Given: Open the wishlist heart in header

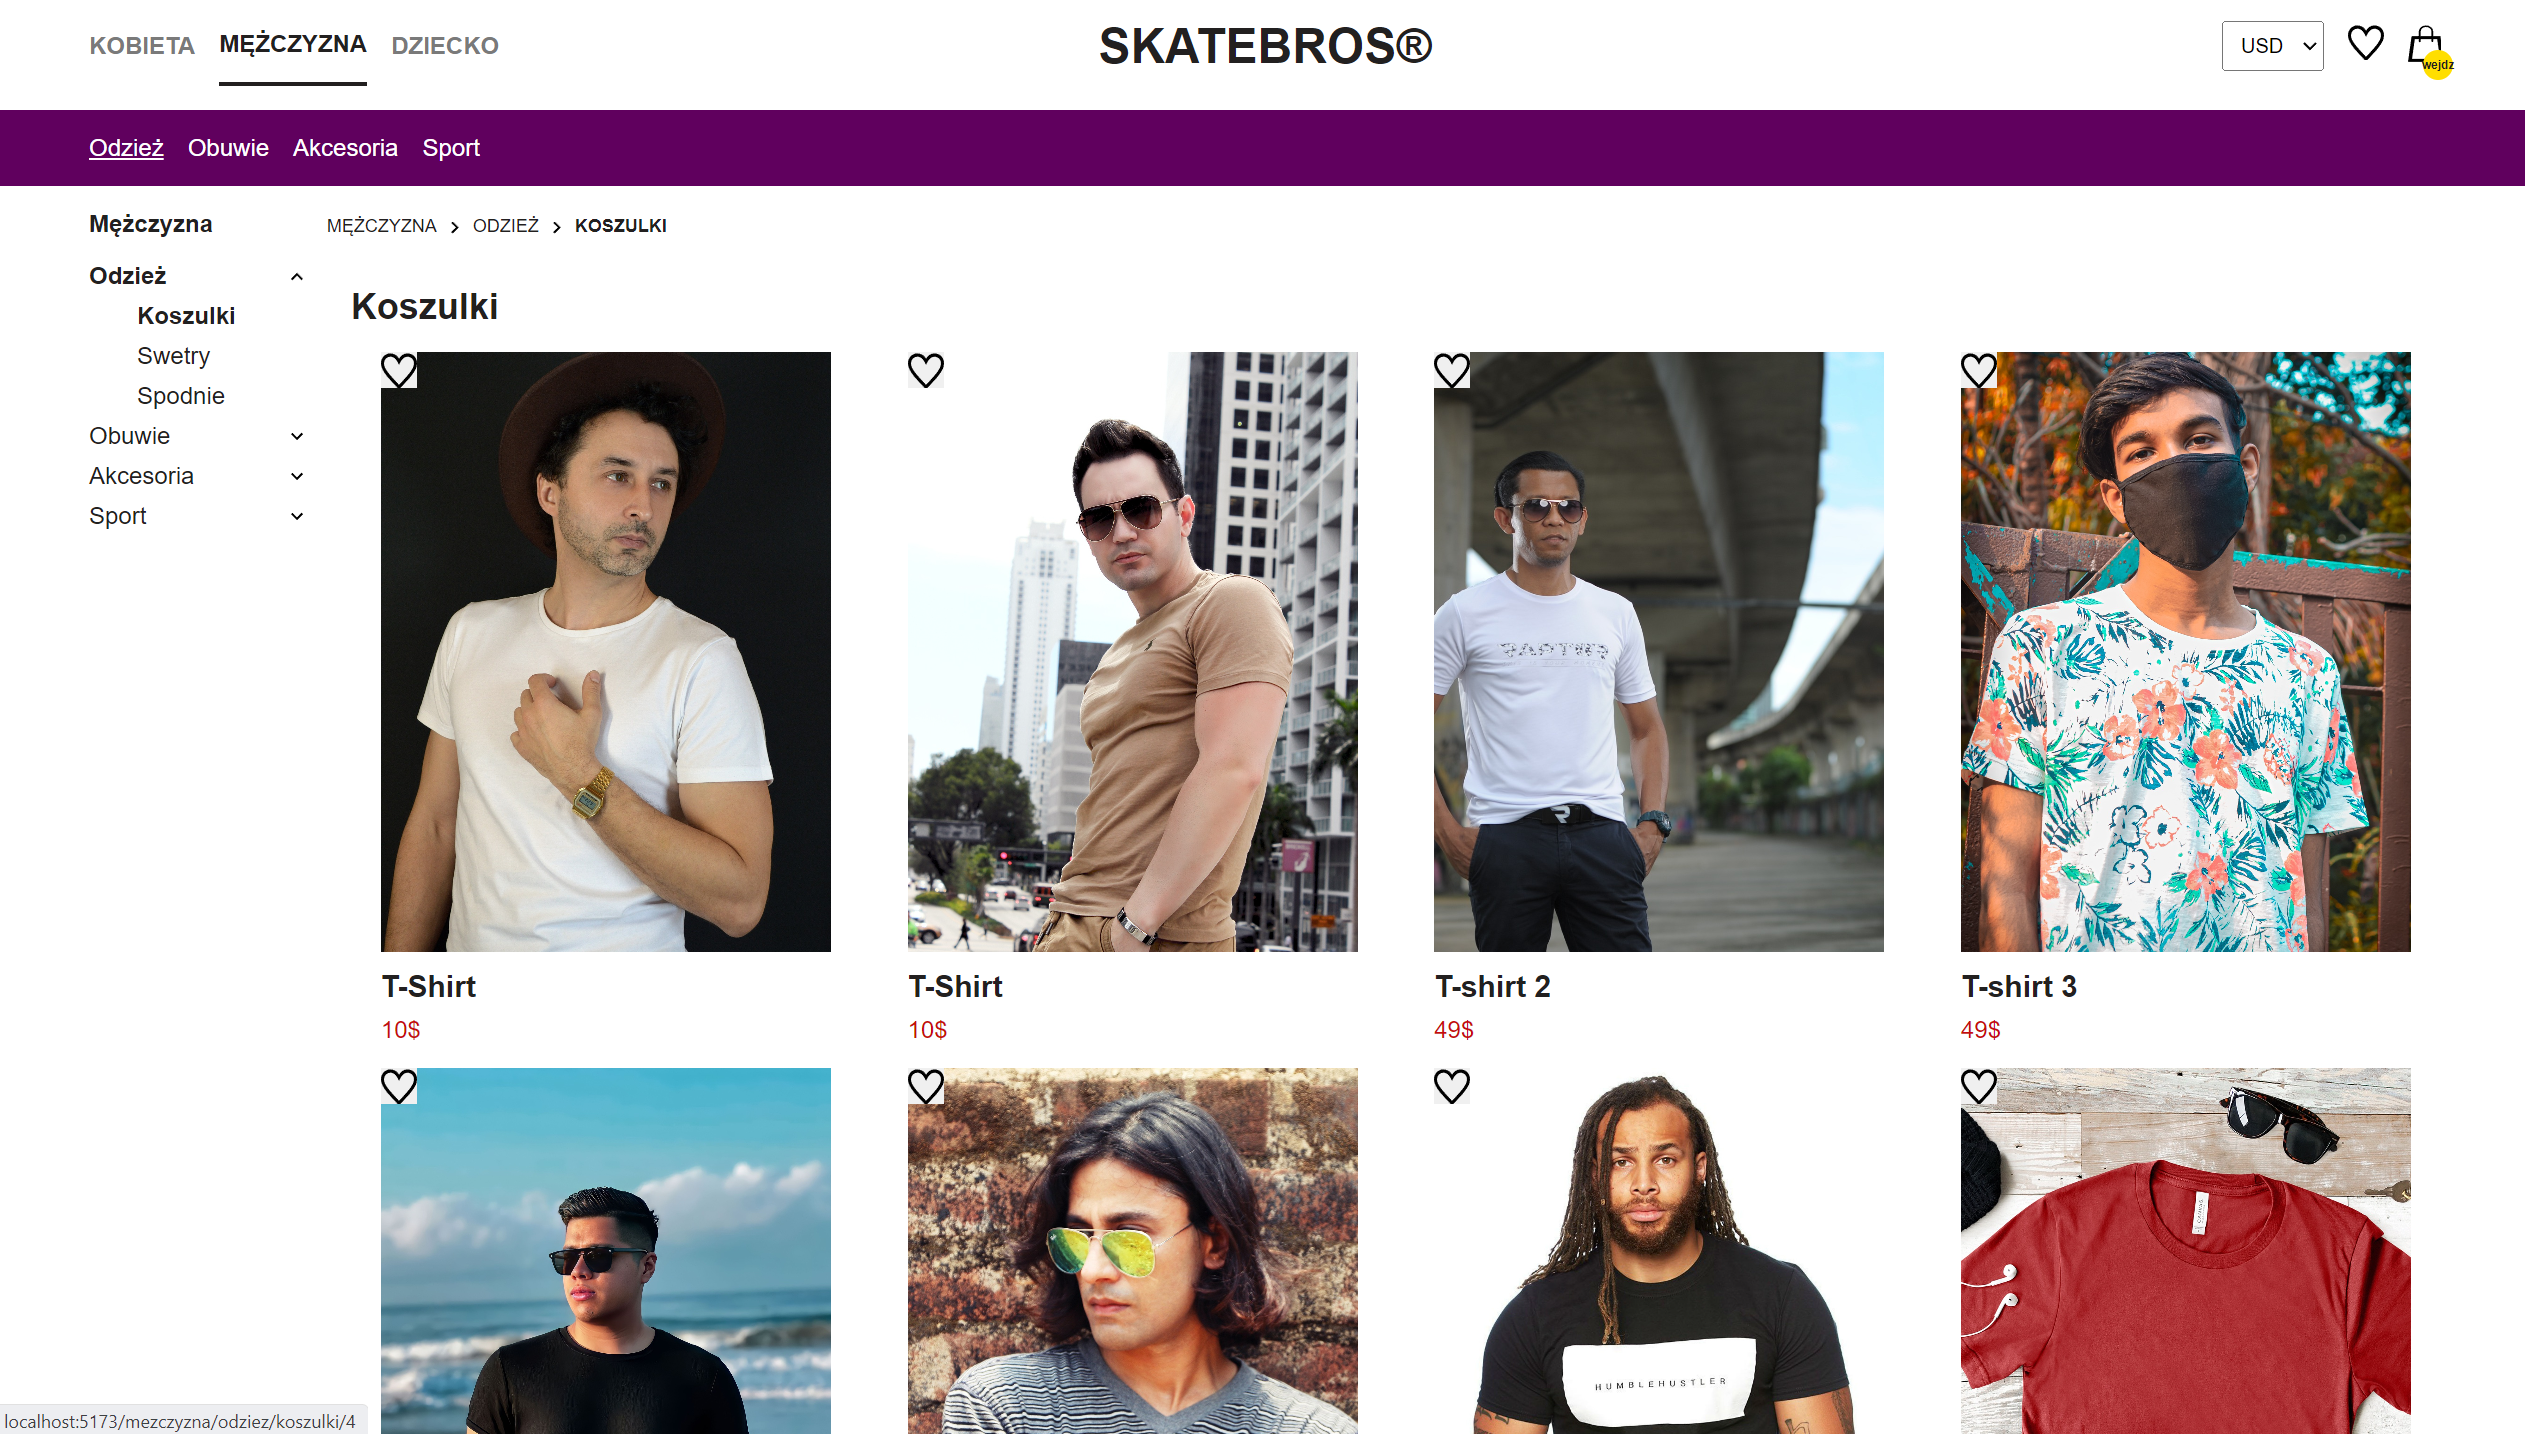Looking at the screenshot, I should click(2365, 44).
